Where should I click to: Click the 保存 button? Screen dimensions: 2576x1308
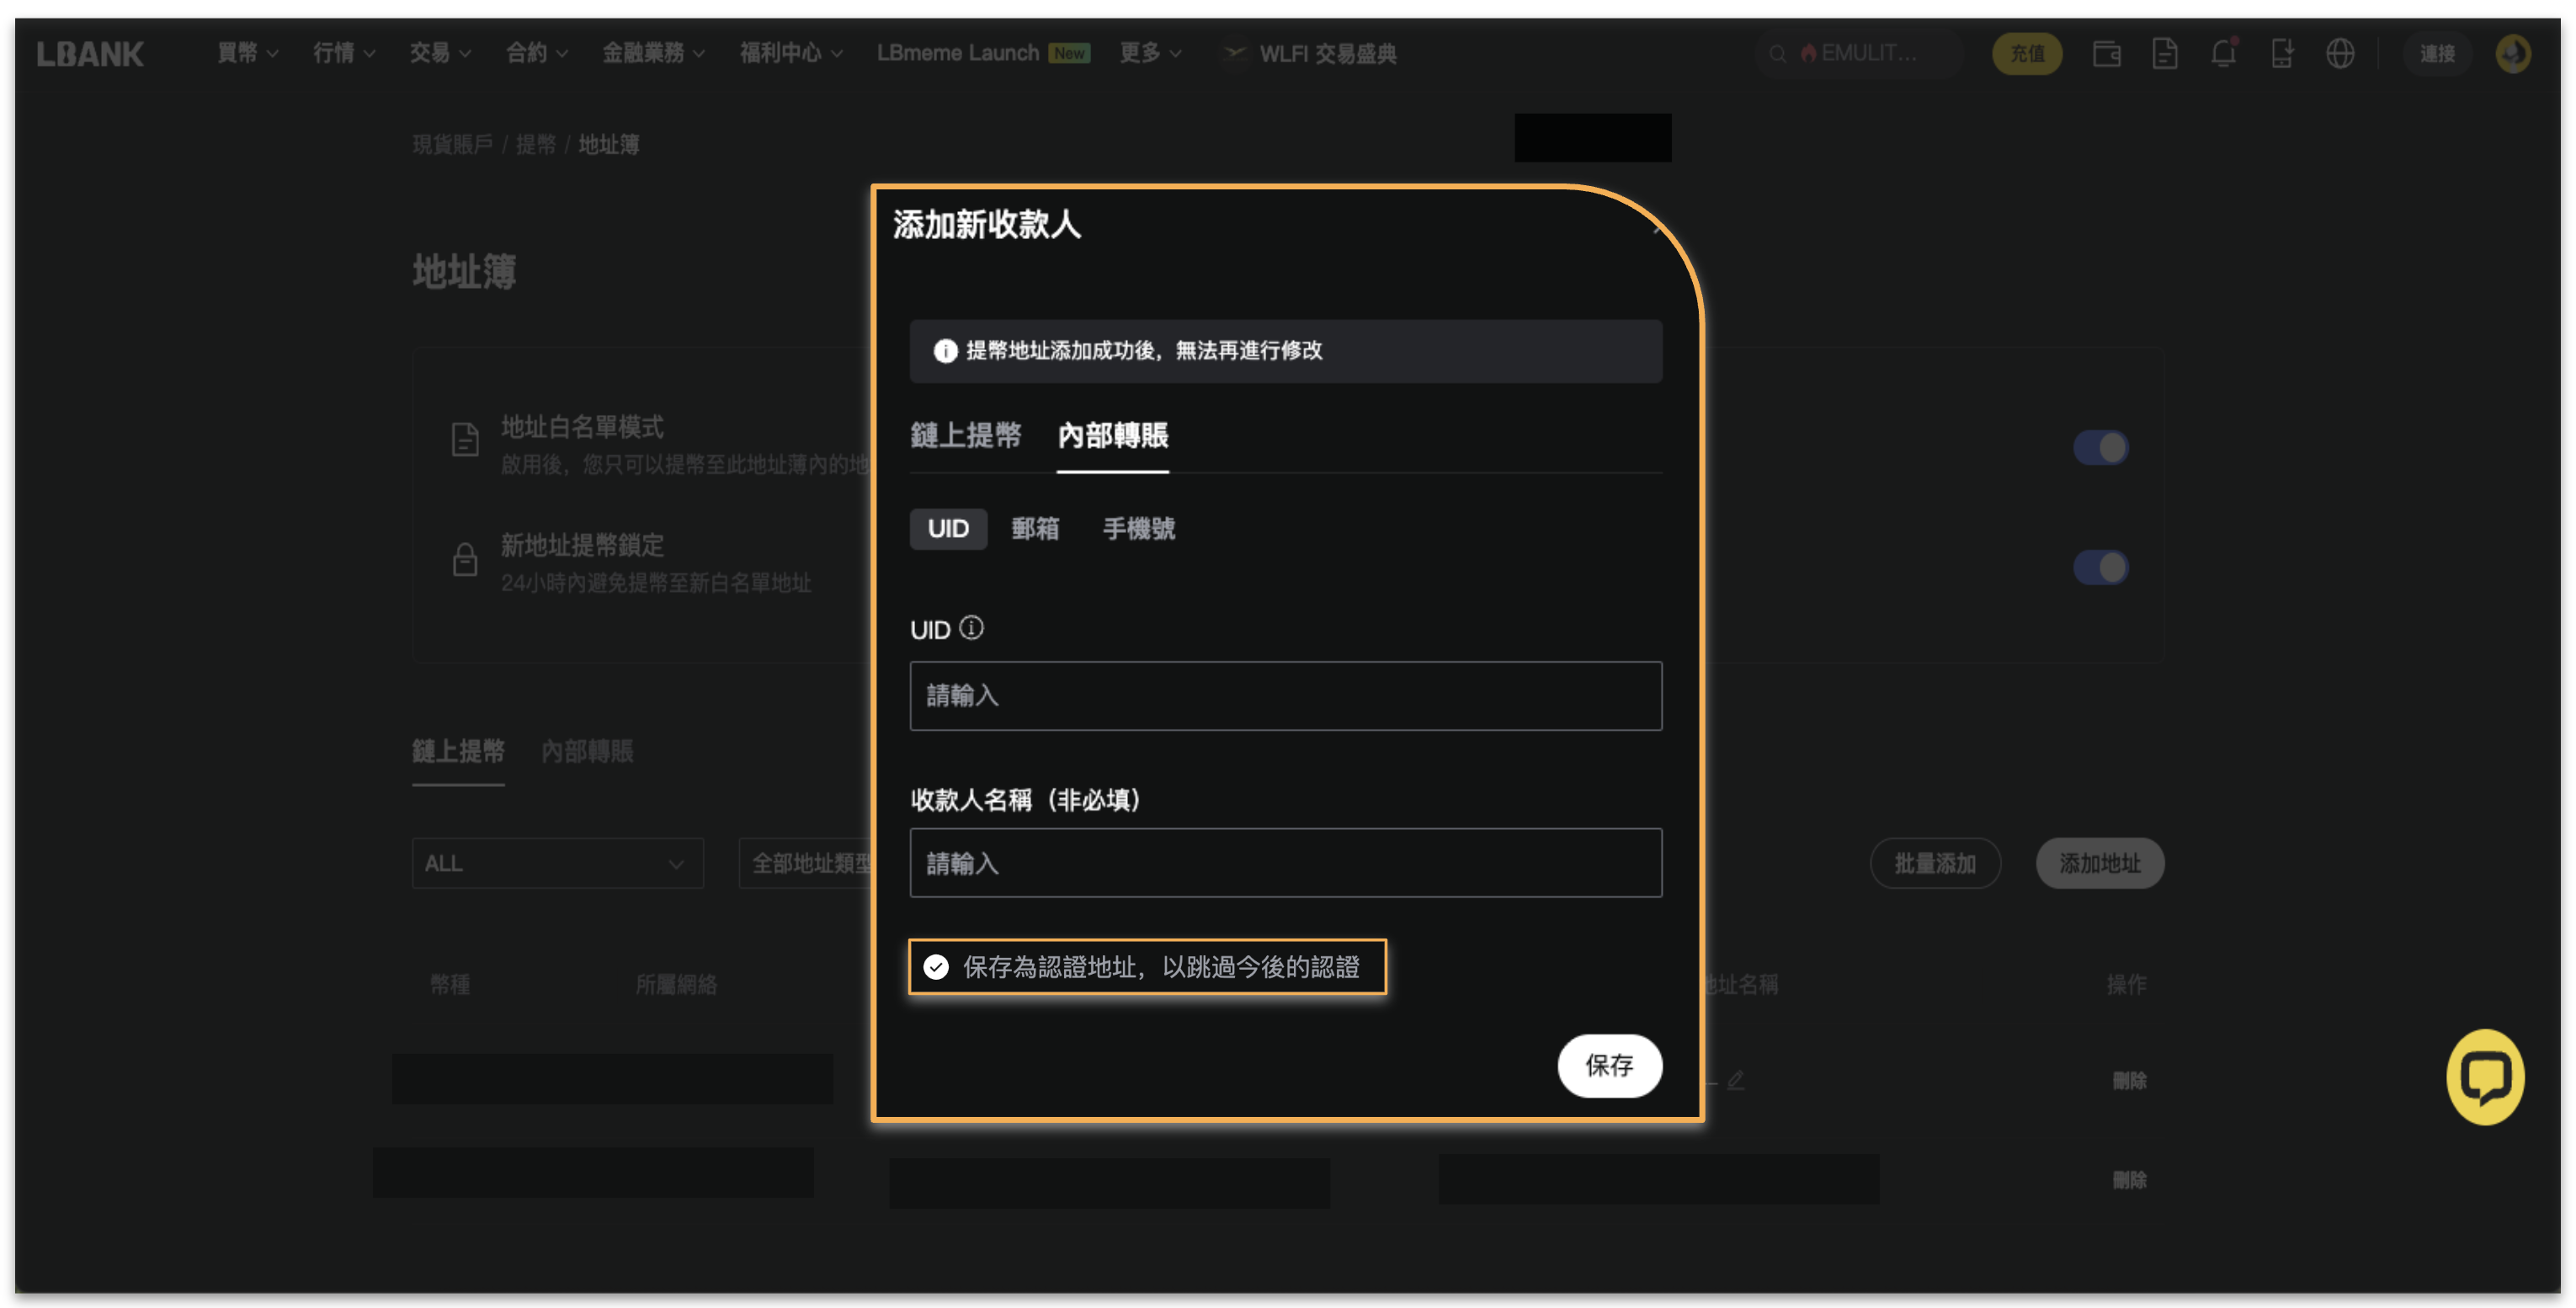click(x=1608, y=1065)
